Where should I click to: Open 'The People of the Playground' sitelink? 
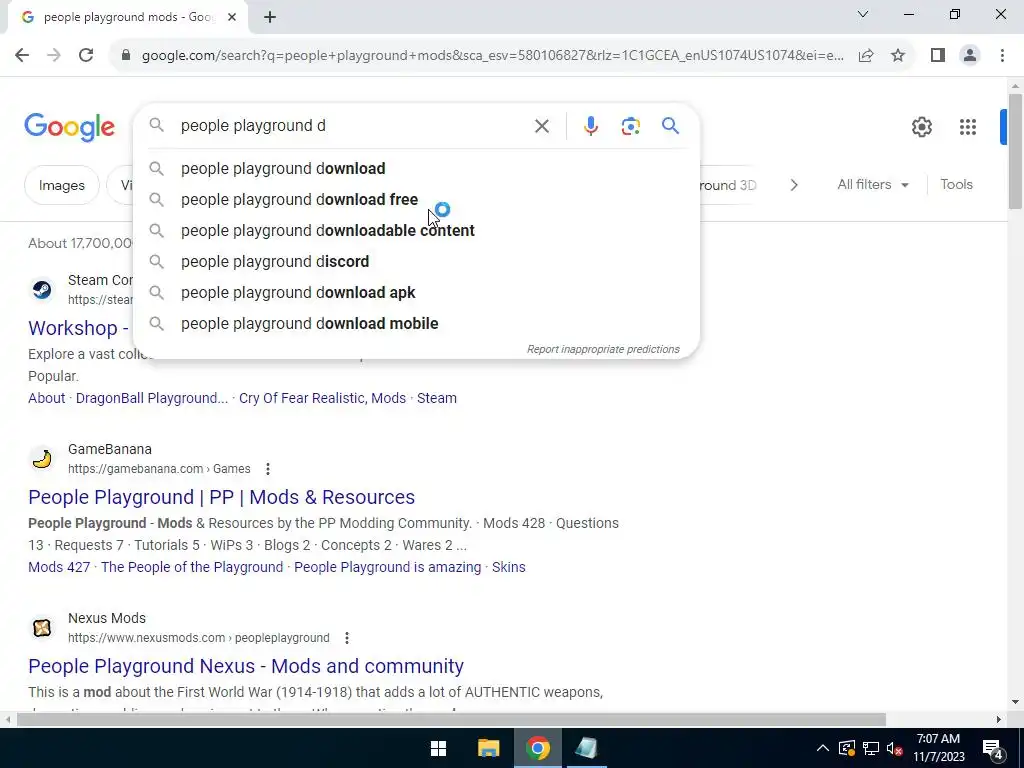click(x=192, y=568)
